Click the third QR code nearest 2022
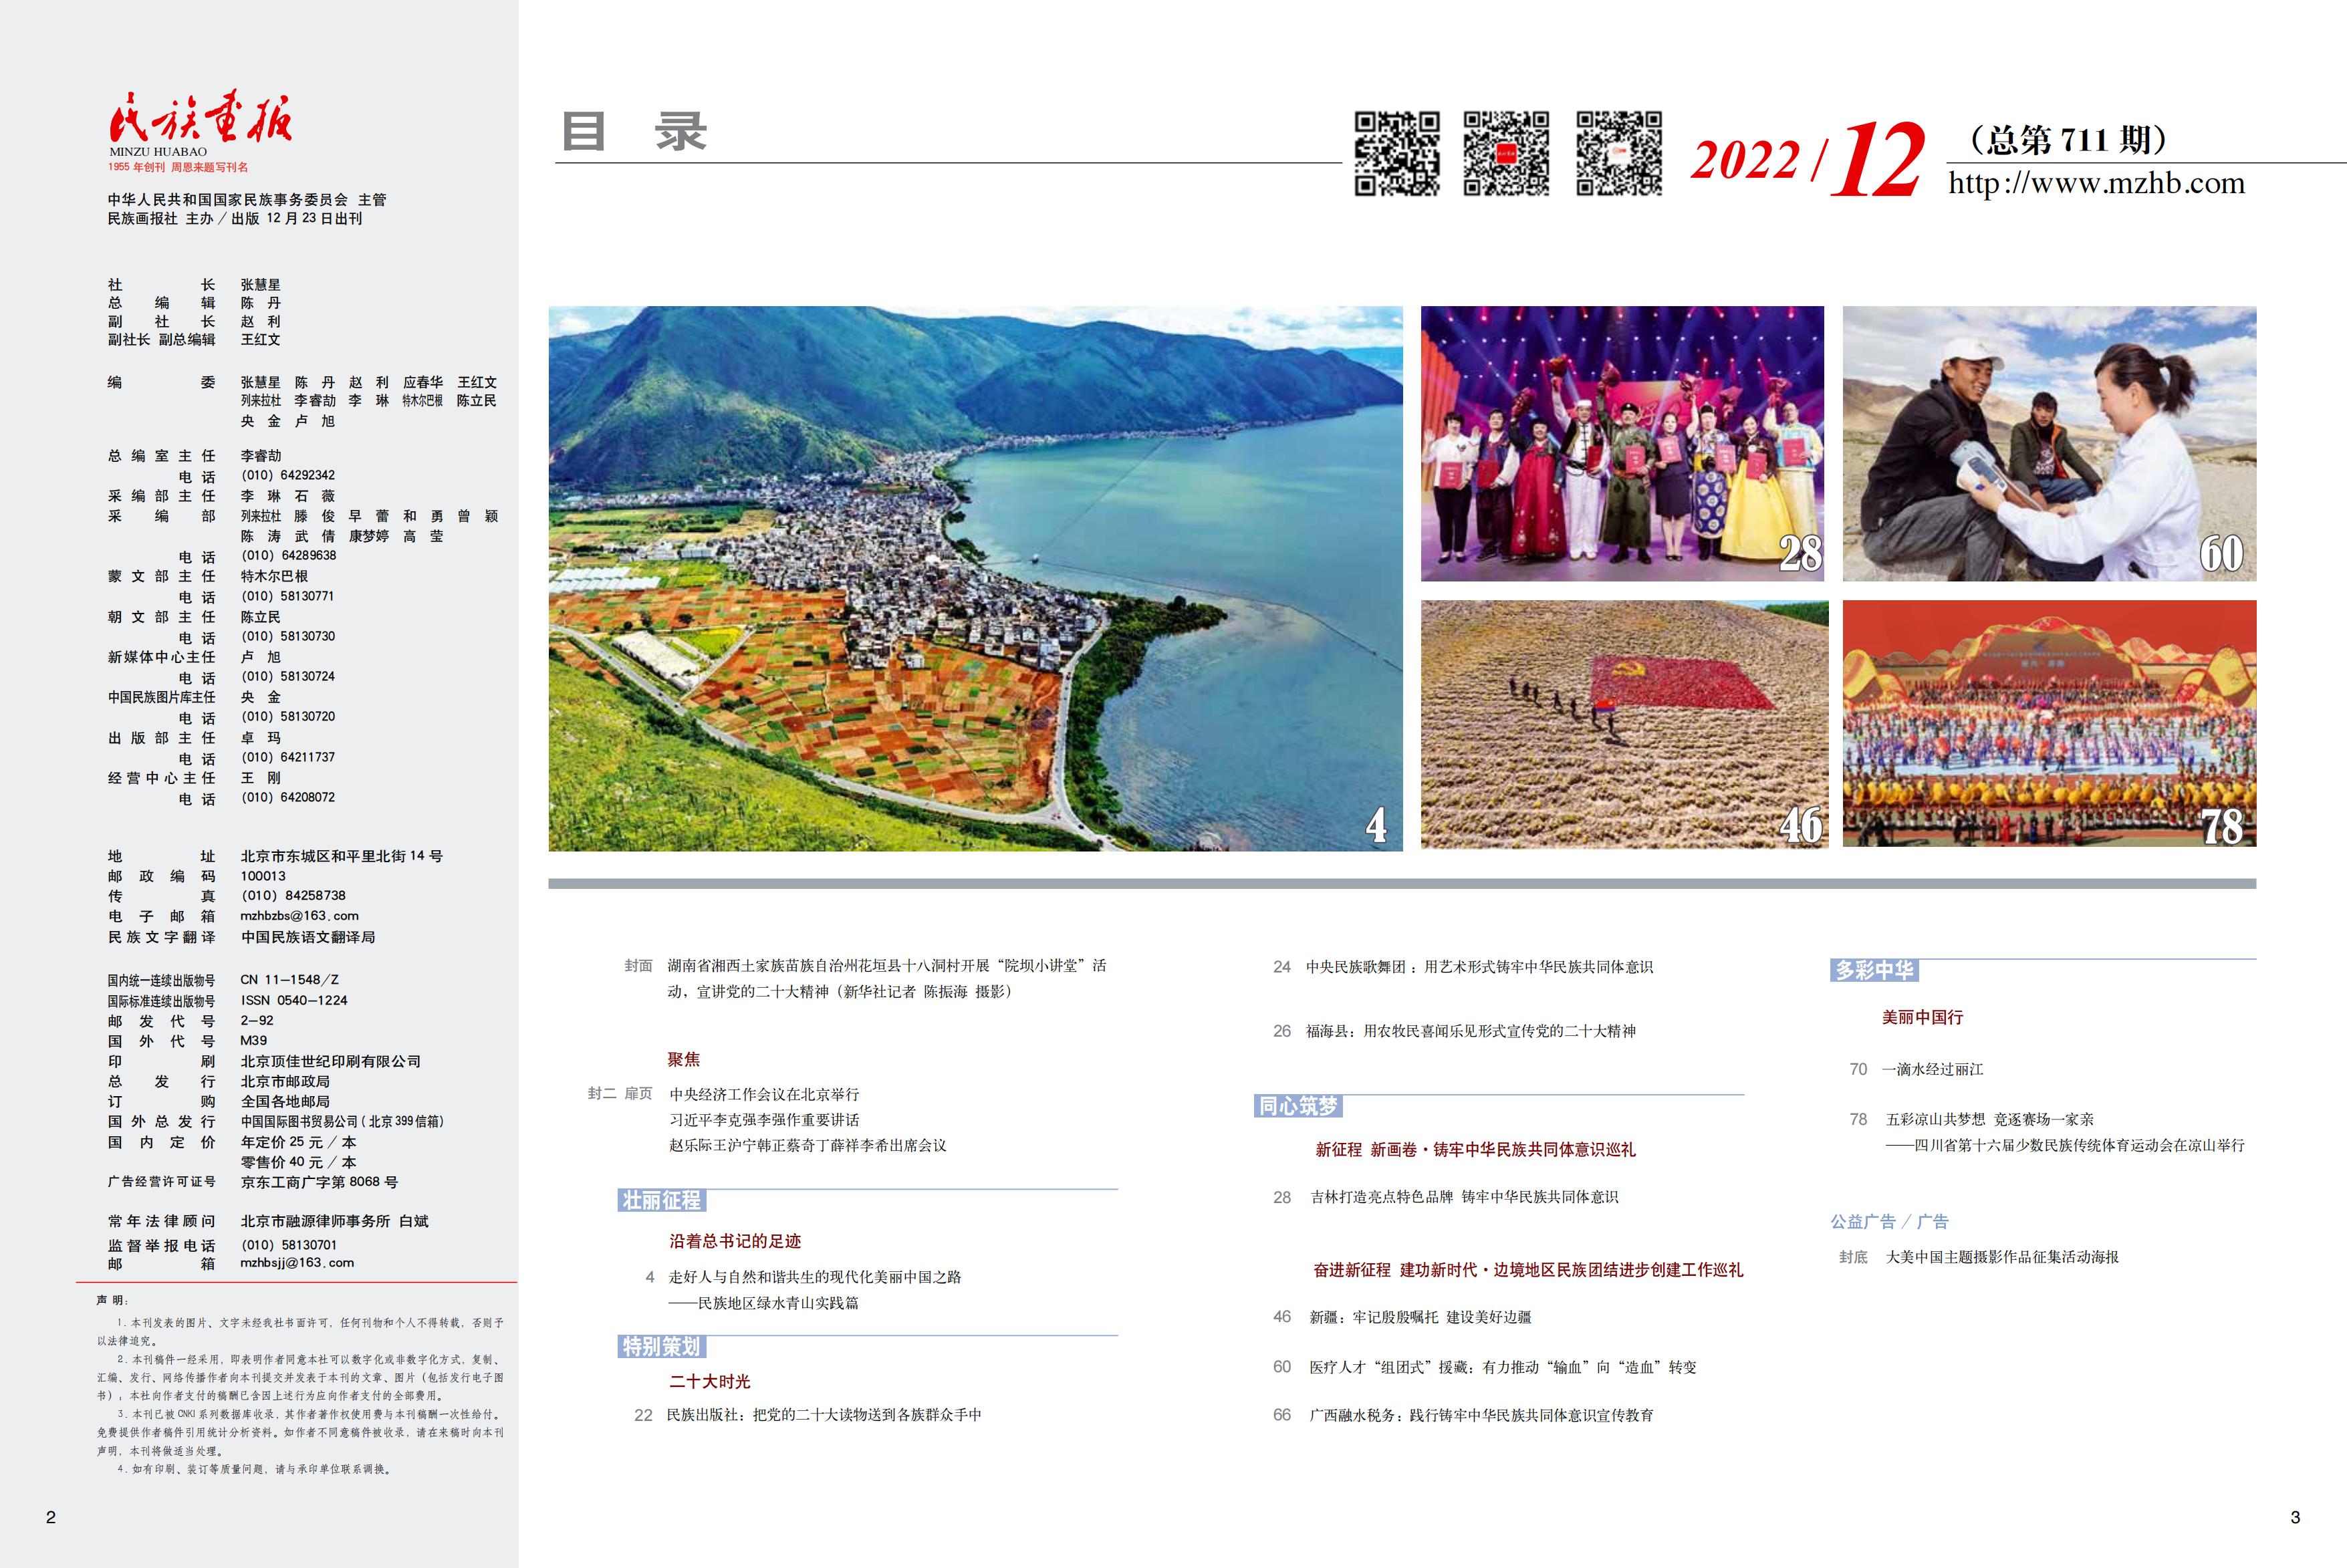 click(1619, 153)
